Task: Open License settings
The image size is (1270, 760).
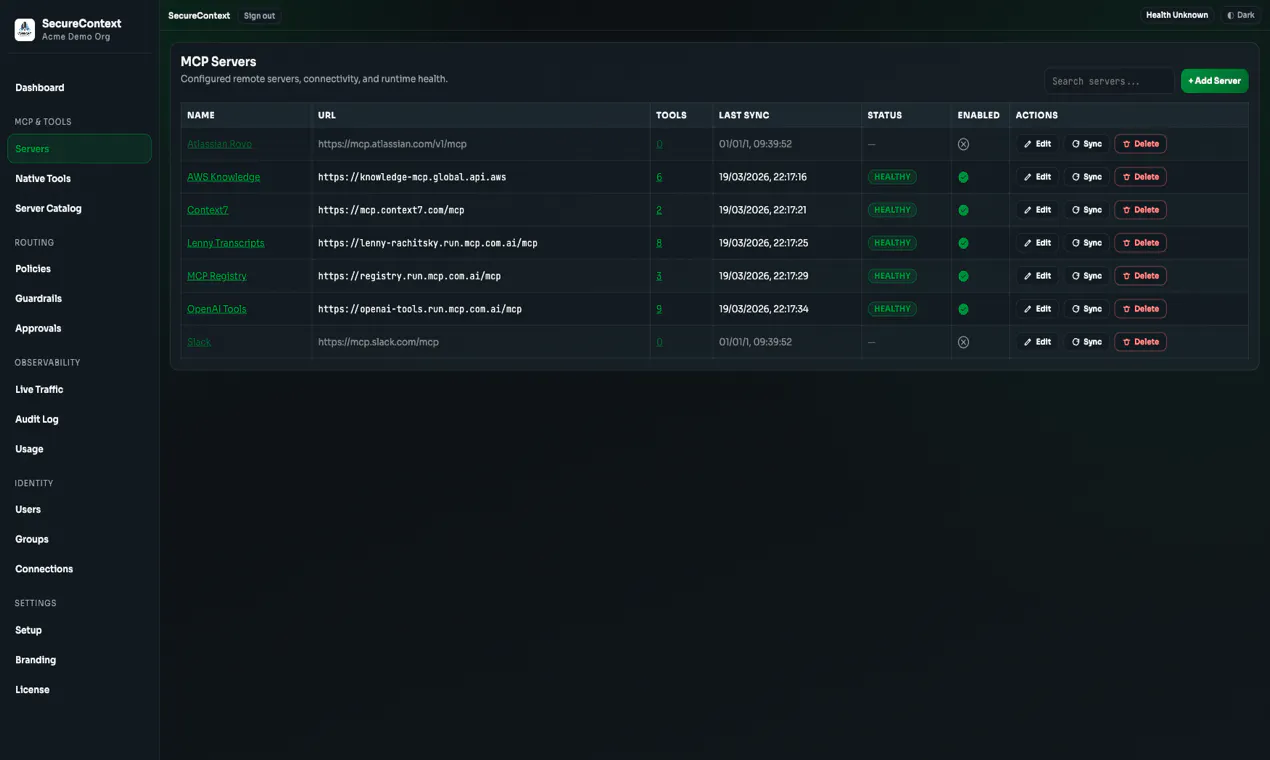Action: [x=32, y=691]
